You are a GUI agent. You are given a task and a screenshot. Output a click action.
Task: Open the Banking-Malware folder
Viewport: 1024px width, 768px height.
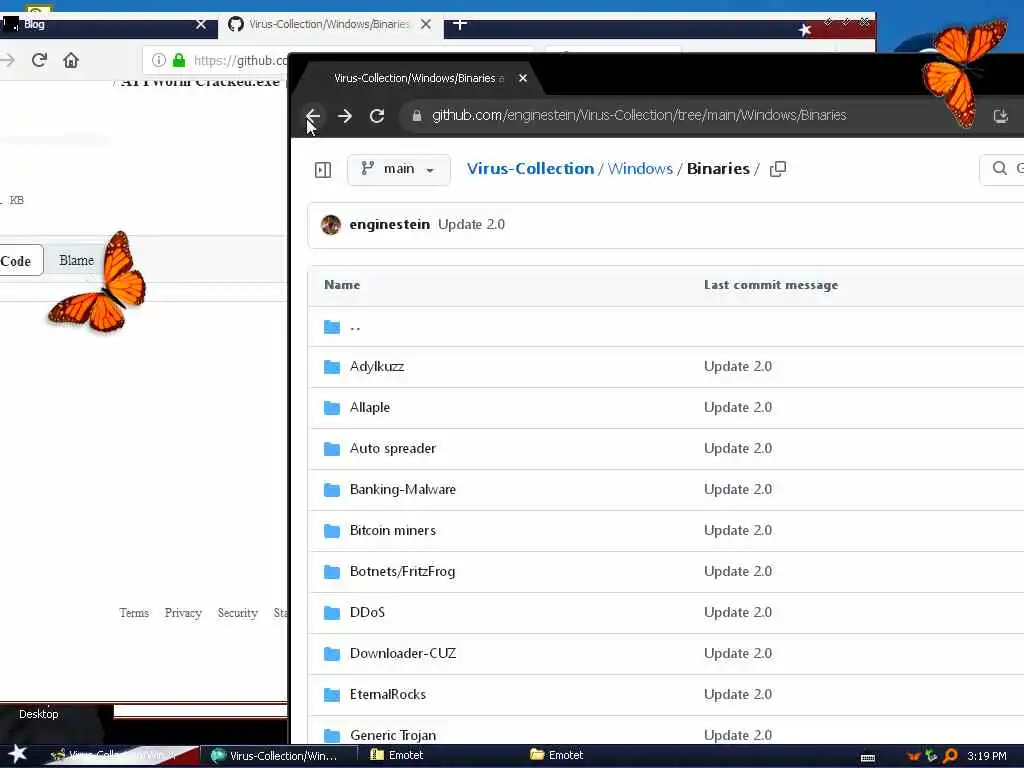pos(402,490)
